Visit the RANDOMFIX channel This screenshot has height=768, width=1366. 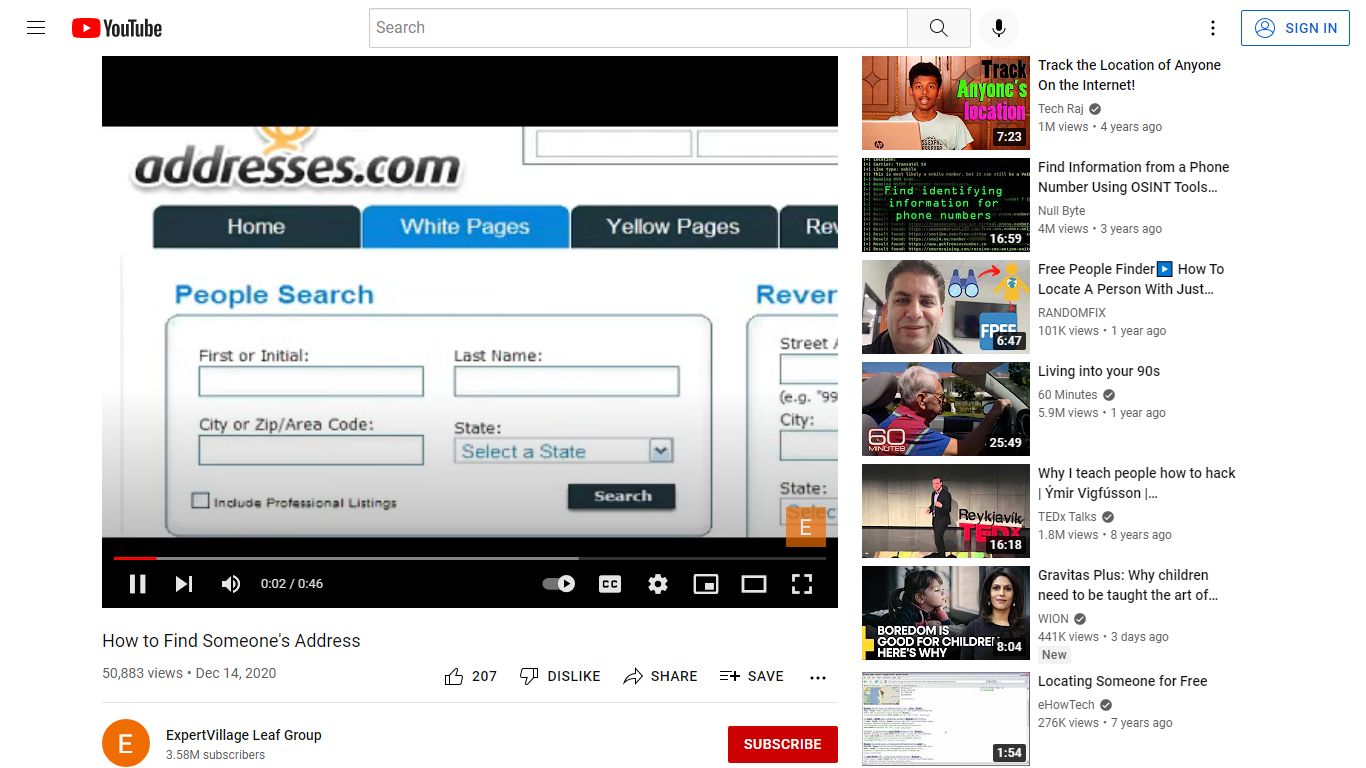pyautogui.click(x=1072, y=313)
